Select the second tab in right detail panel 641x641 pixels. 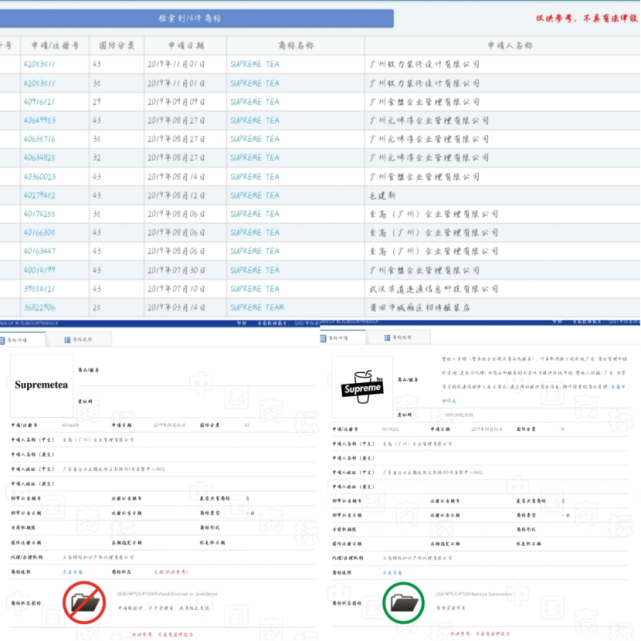coord(398,338)
